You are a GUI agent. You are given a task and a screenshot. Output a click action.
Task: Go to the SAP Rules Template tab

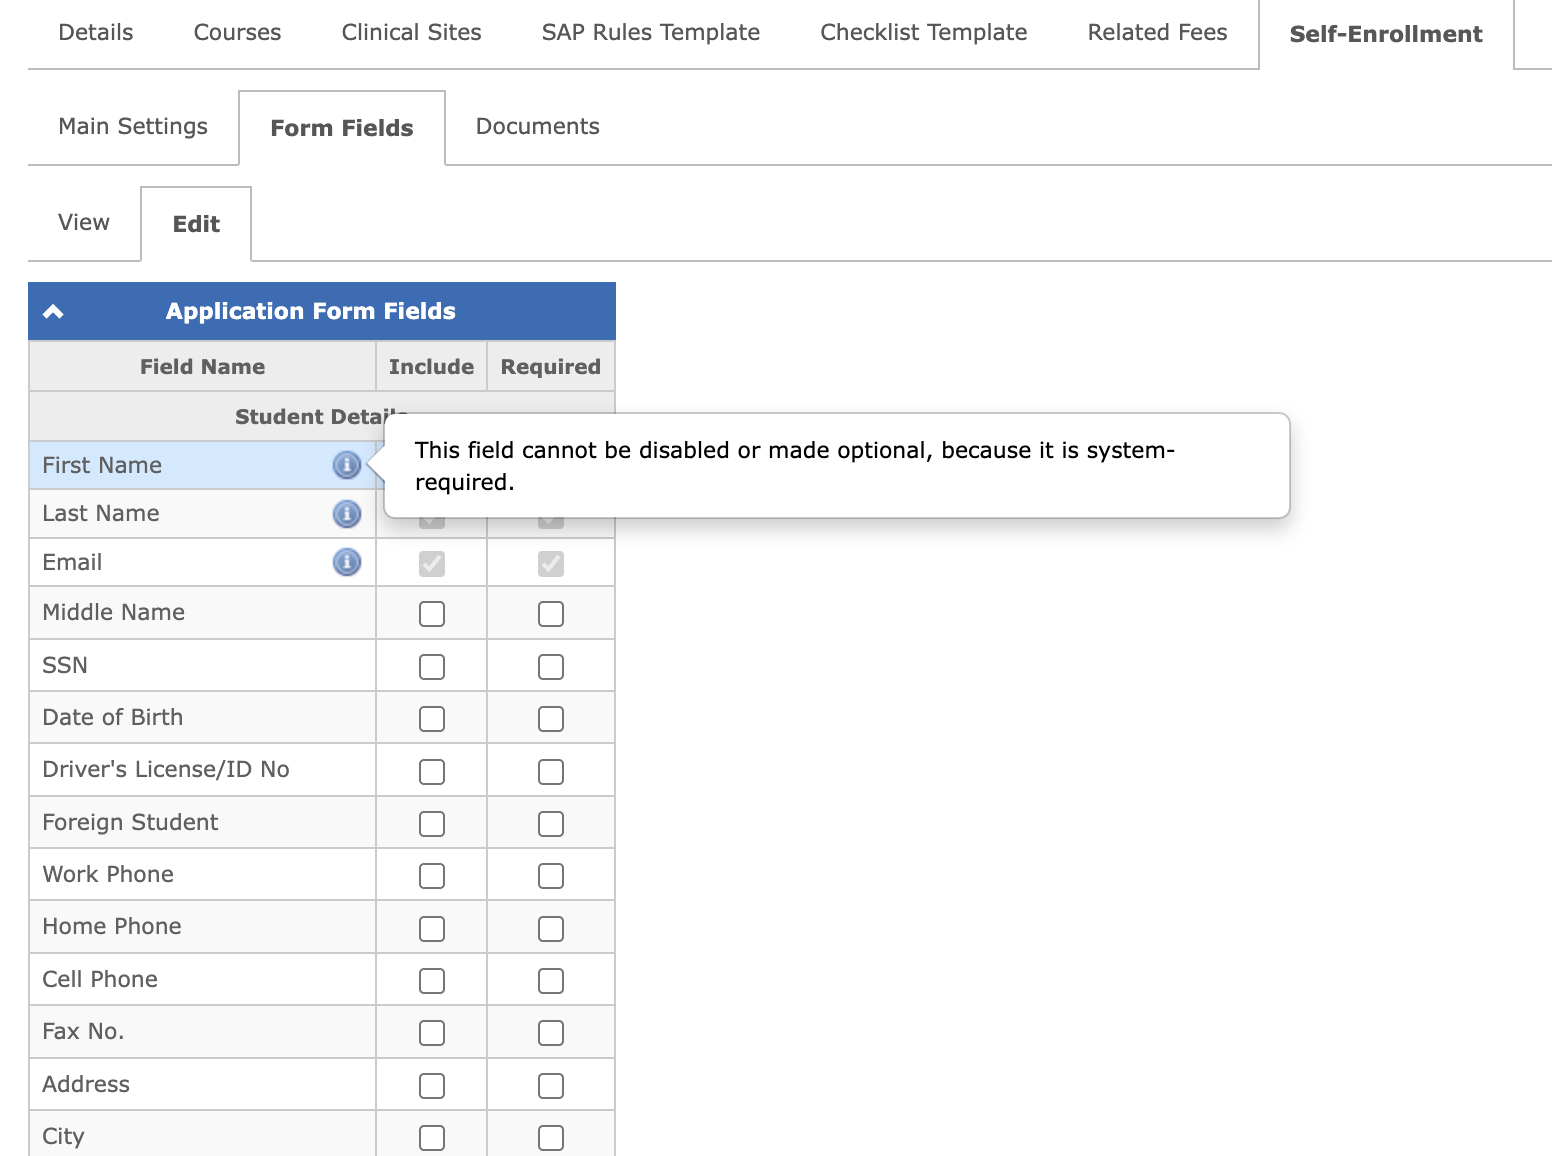click(650, 33)
